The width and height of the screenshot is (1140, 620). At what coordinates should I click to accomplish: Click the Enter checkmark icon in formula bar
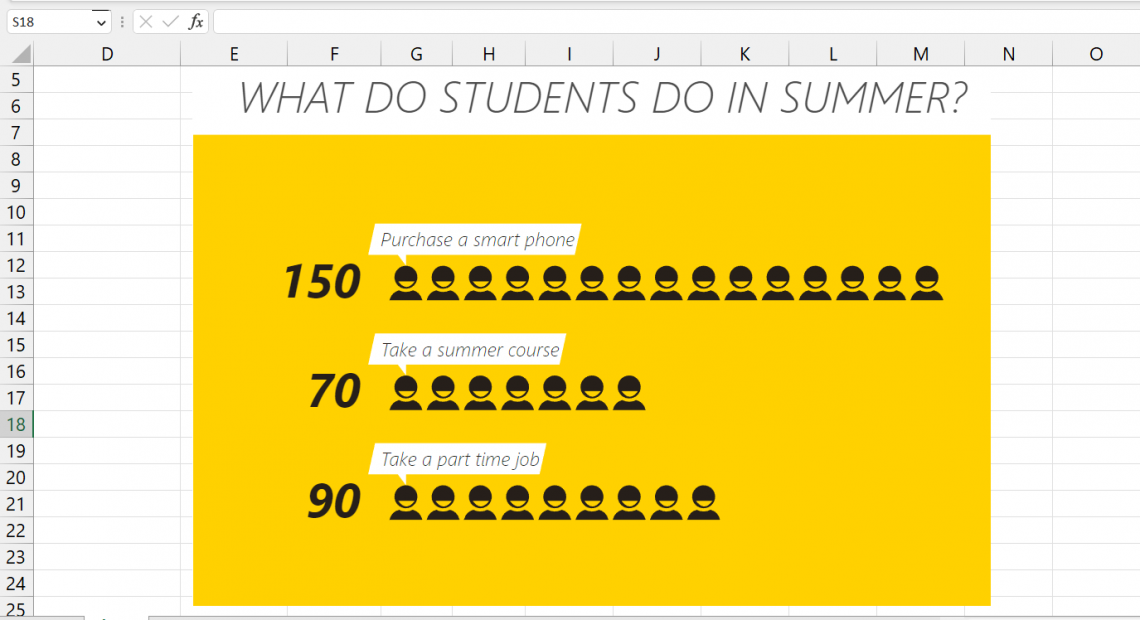[x=170, y=21]
